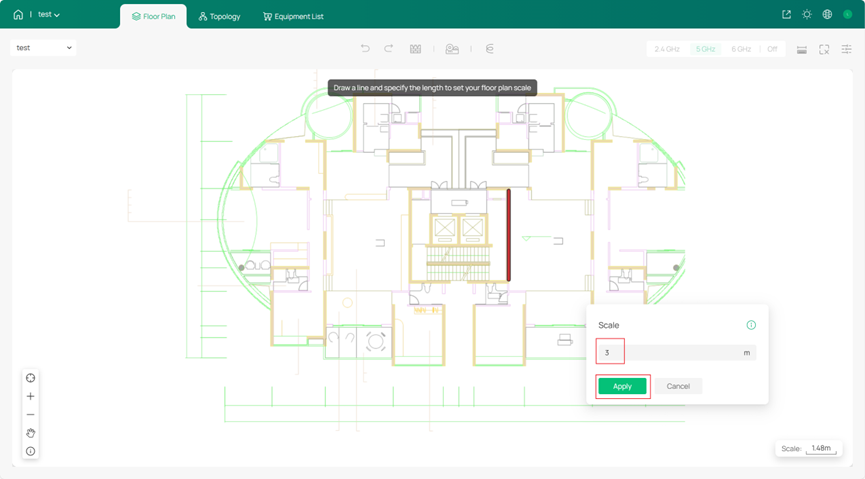Screen dimensions: 865x479
Task: Expand the test project dropdown in header
Action: click(x=49, y=15)
